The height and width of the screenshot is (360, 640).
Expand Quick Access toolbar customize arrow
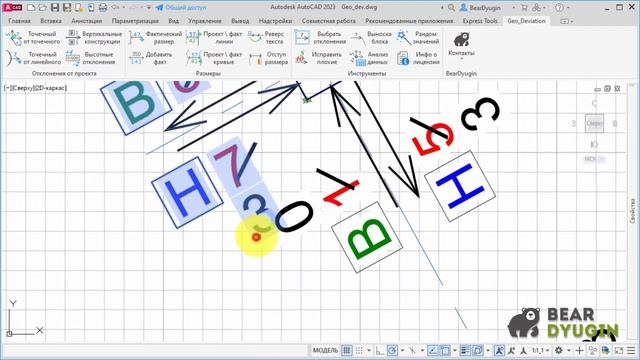[149, 8]
